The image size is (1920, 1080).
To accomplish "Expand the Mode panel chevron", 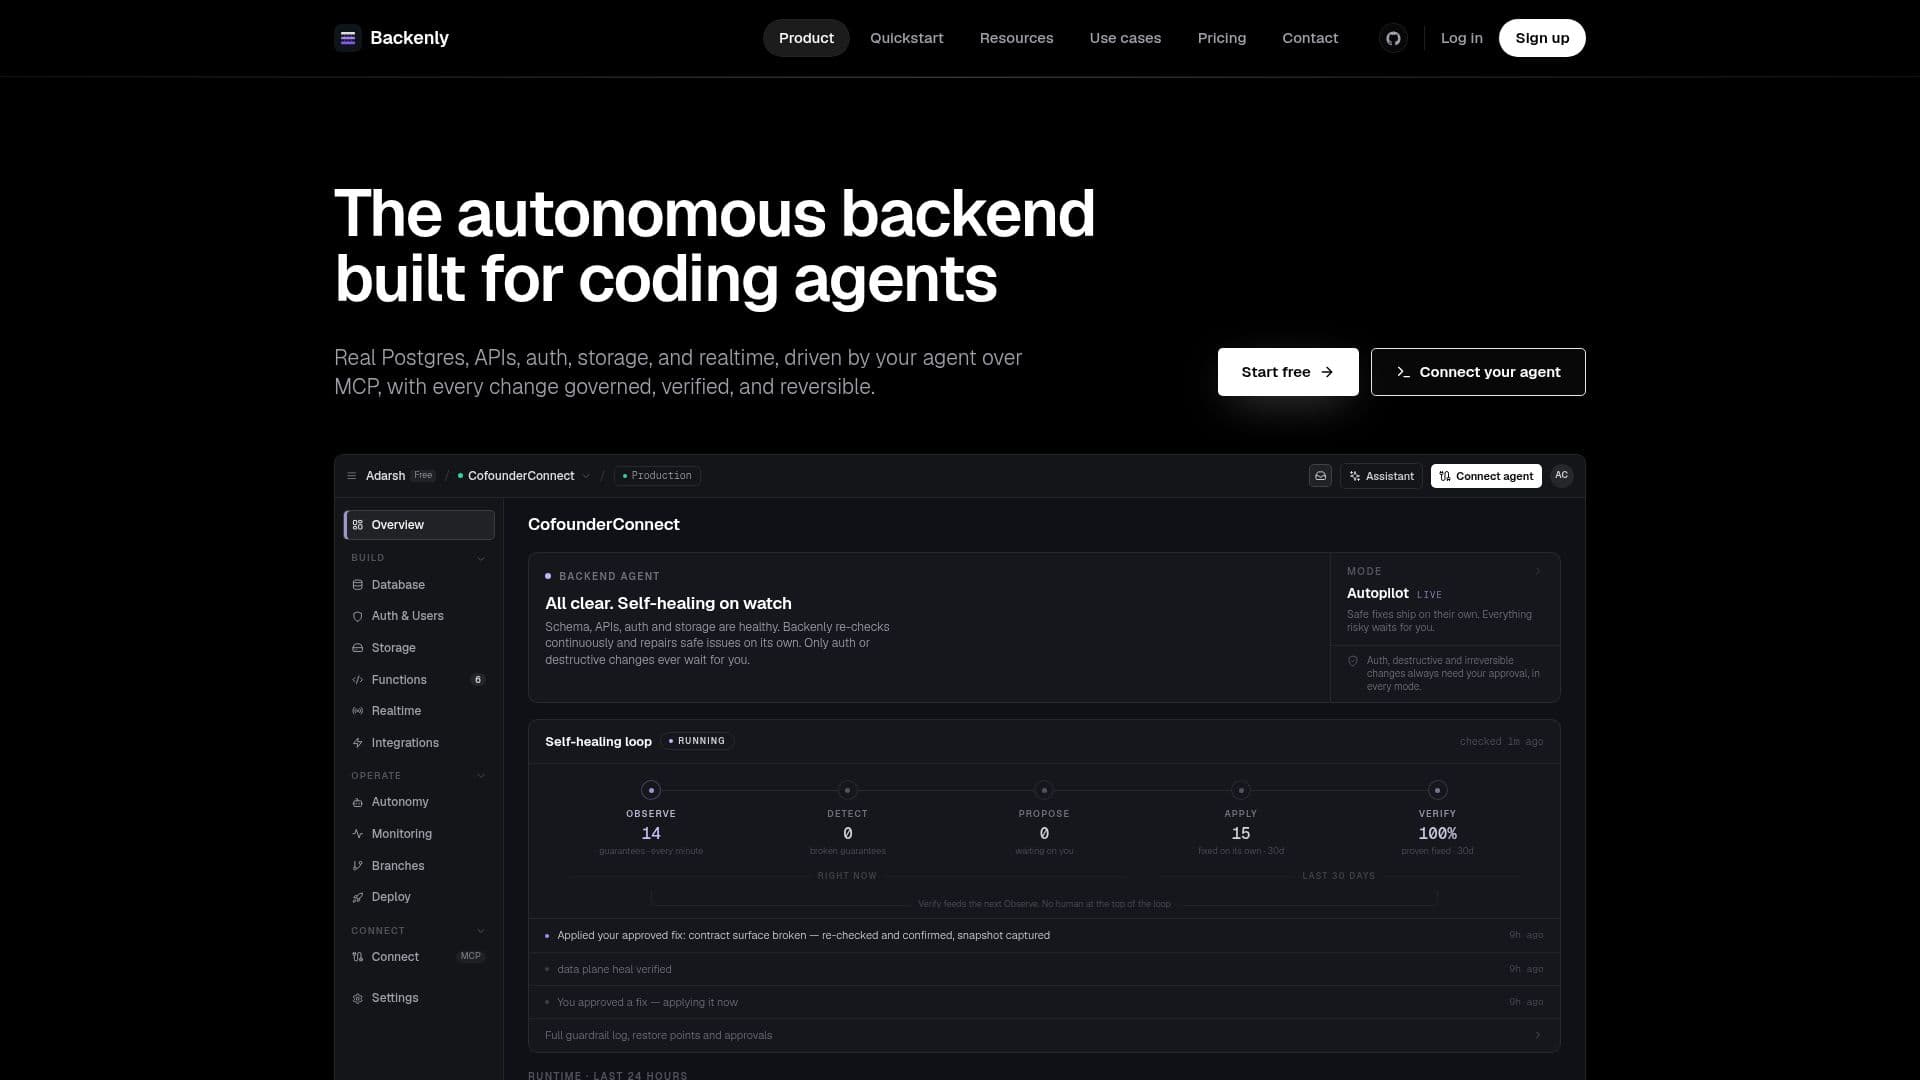I will pos(1538,572).
